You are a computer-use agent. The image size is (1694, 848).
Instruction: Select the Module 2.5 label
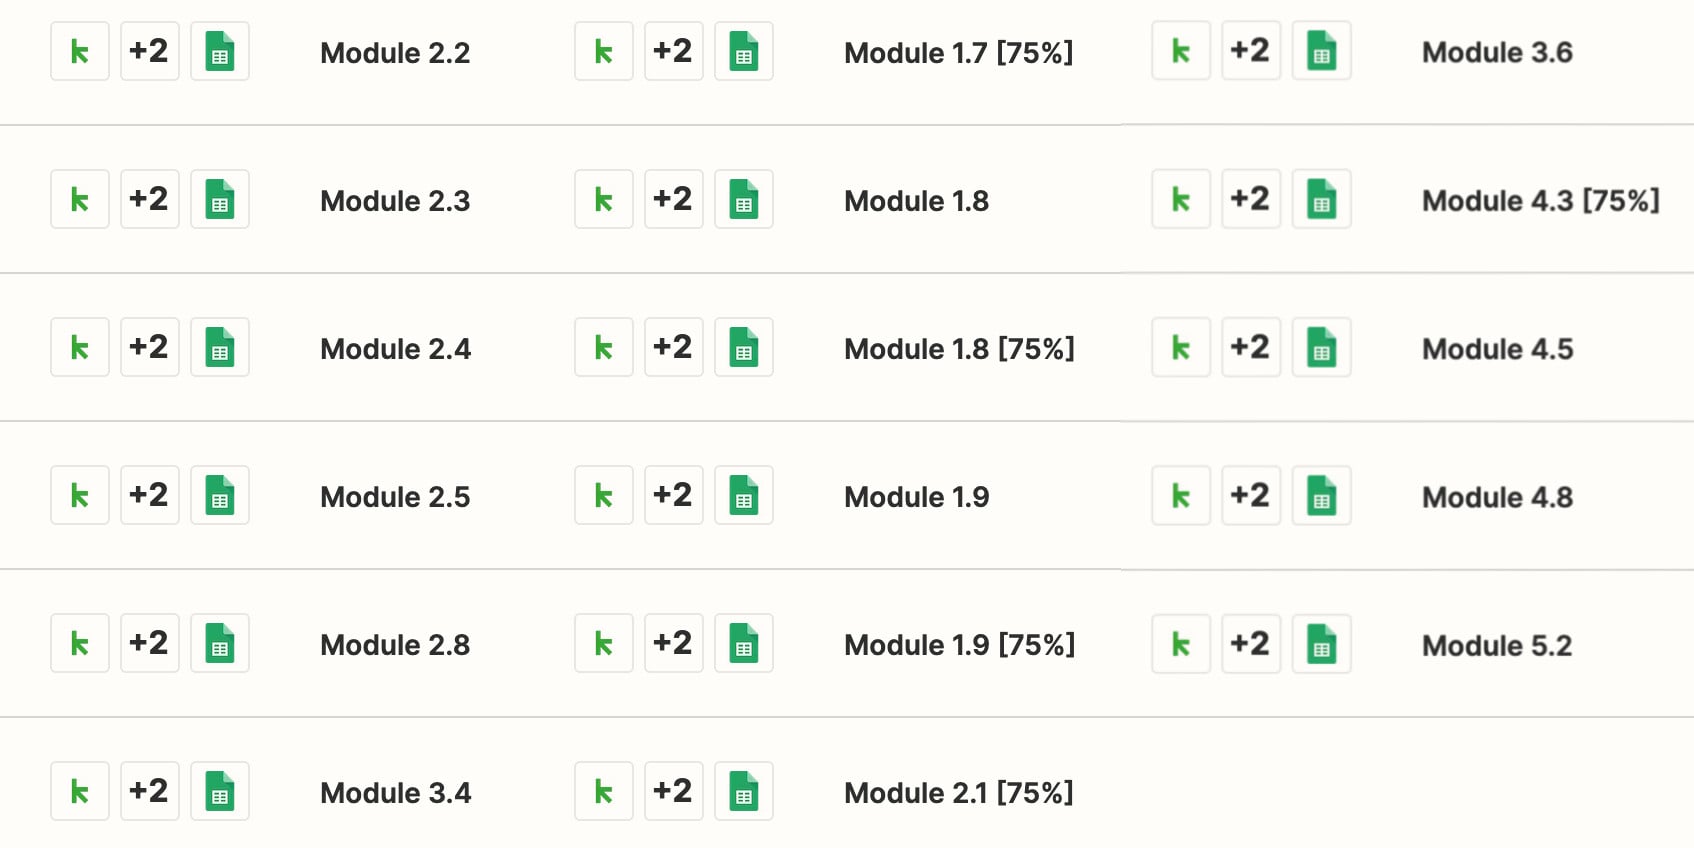click(x=394, y=496)
